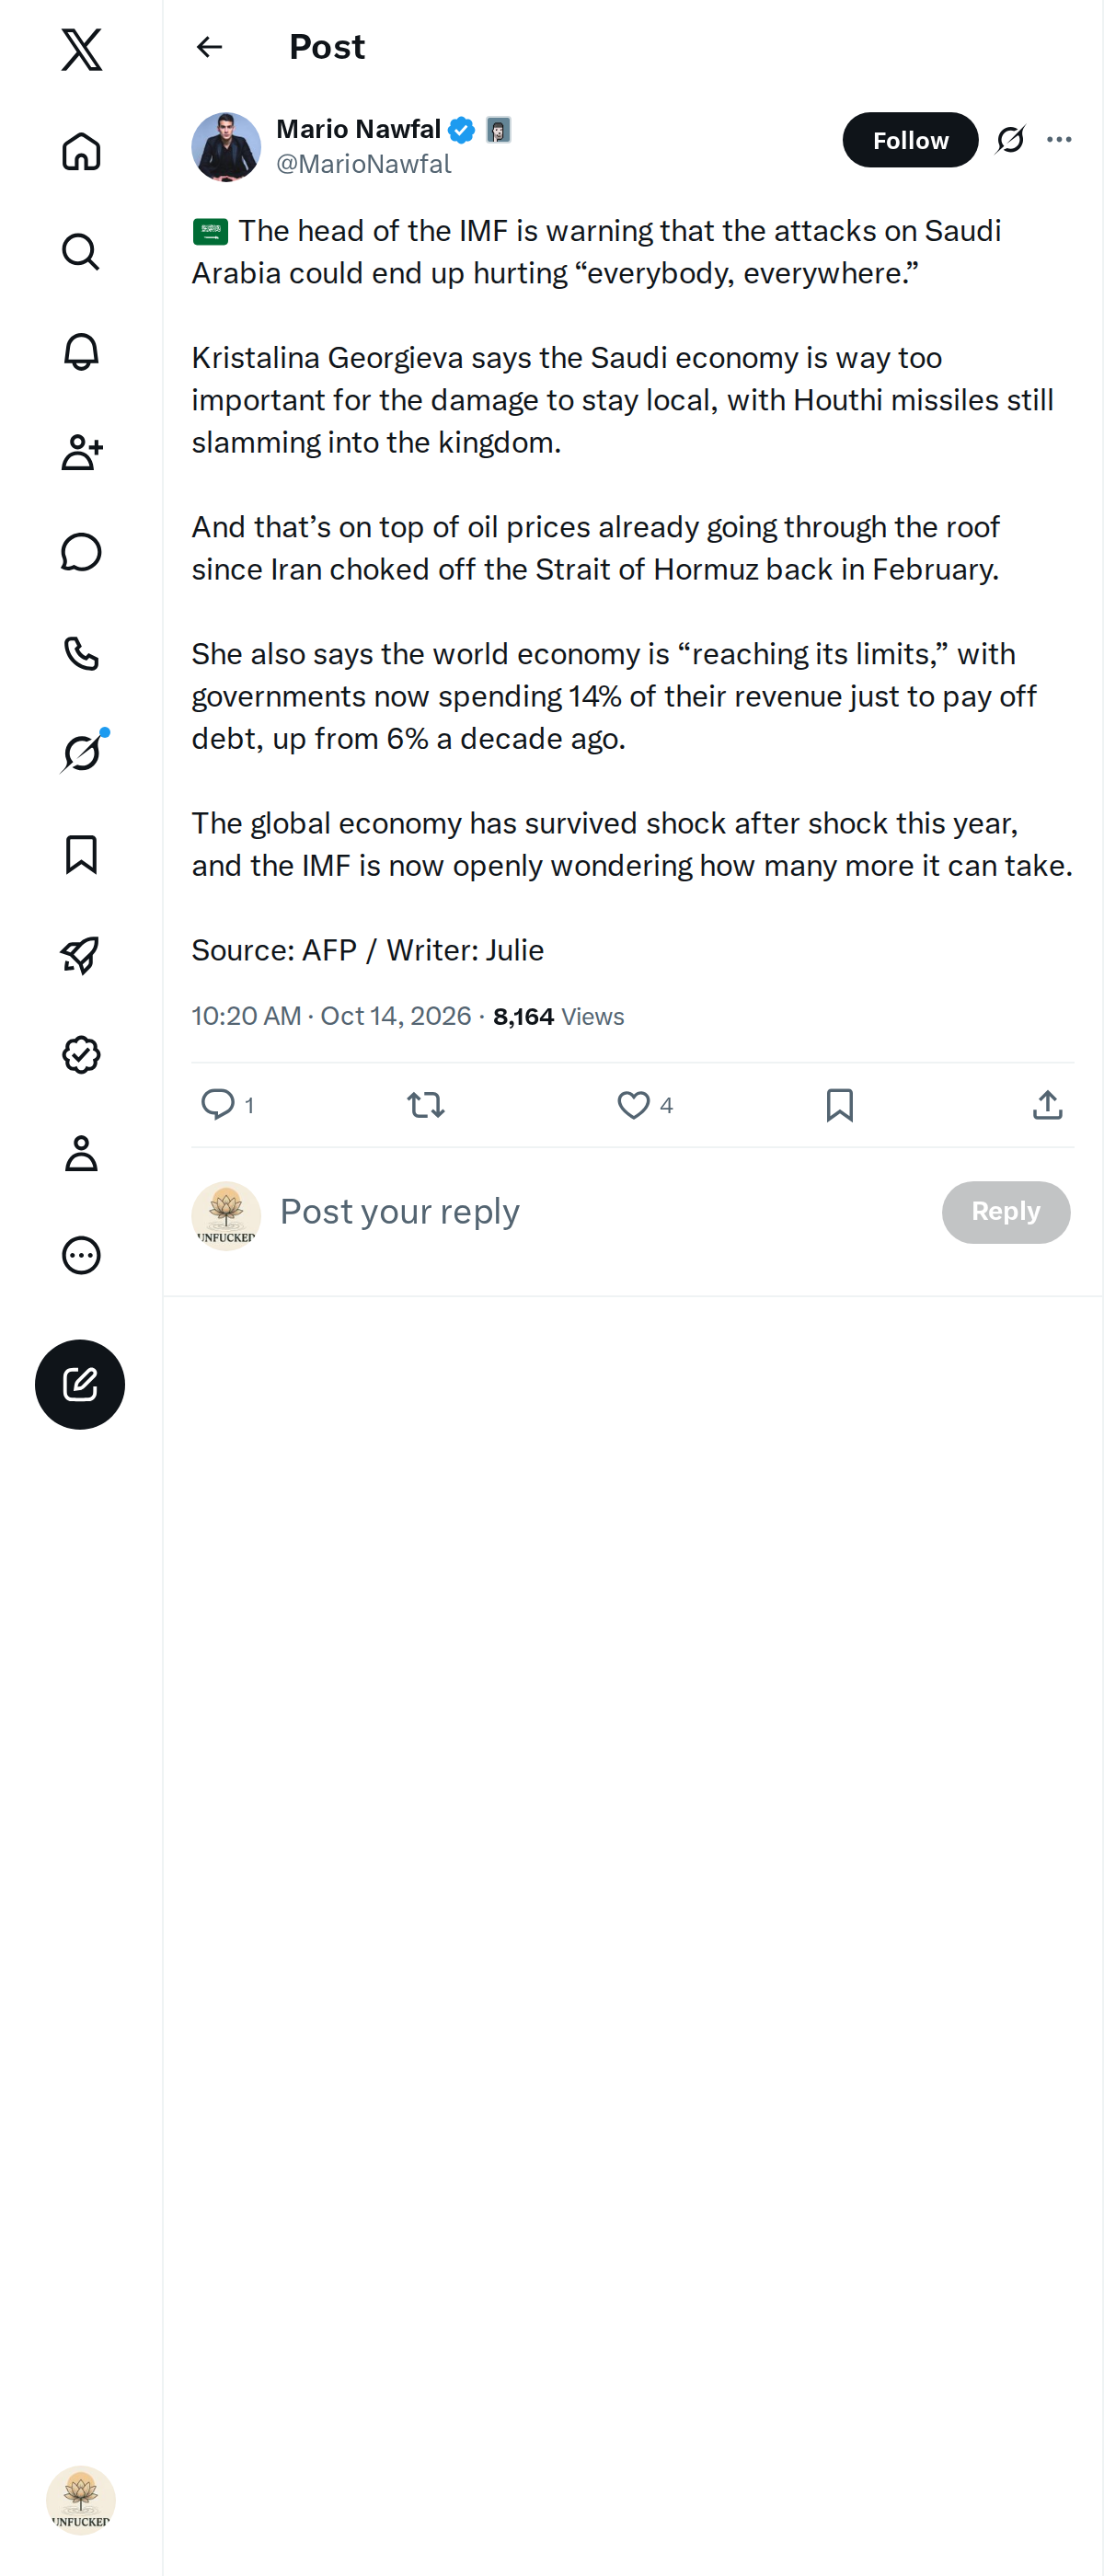The image size is (1104, 2576).
Task: Follow Mario Nawfal
Action: (910, 140)
